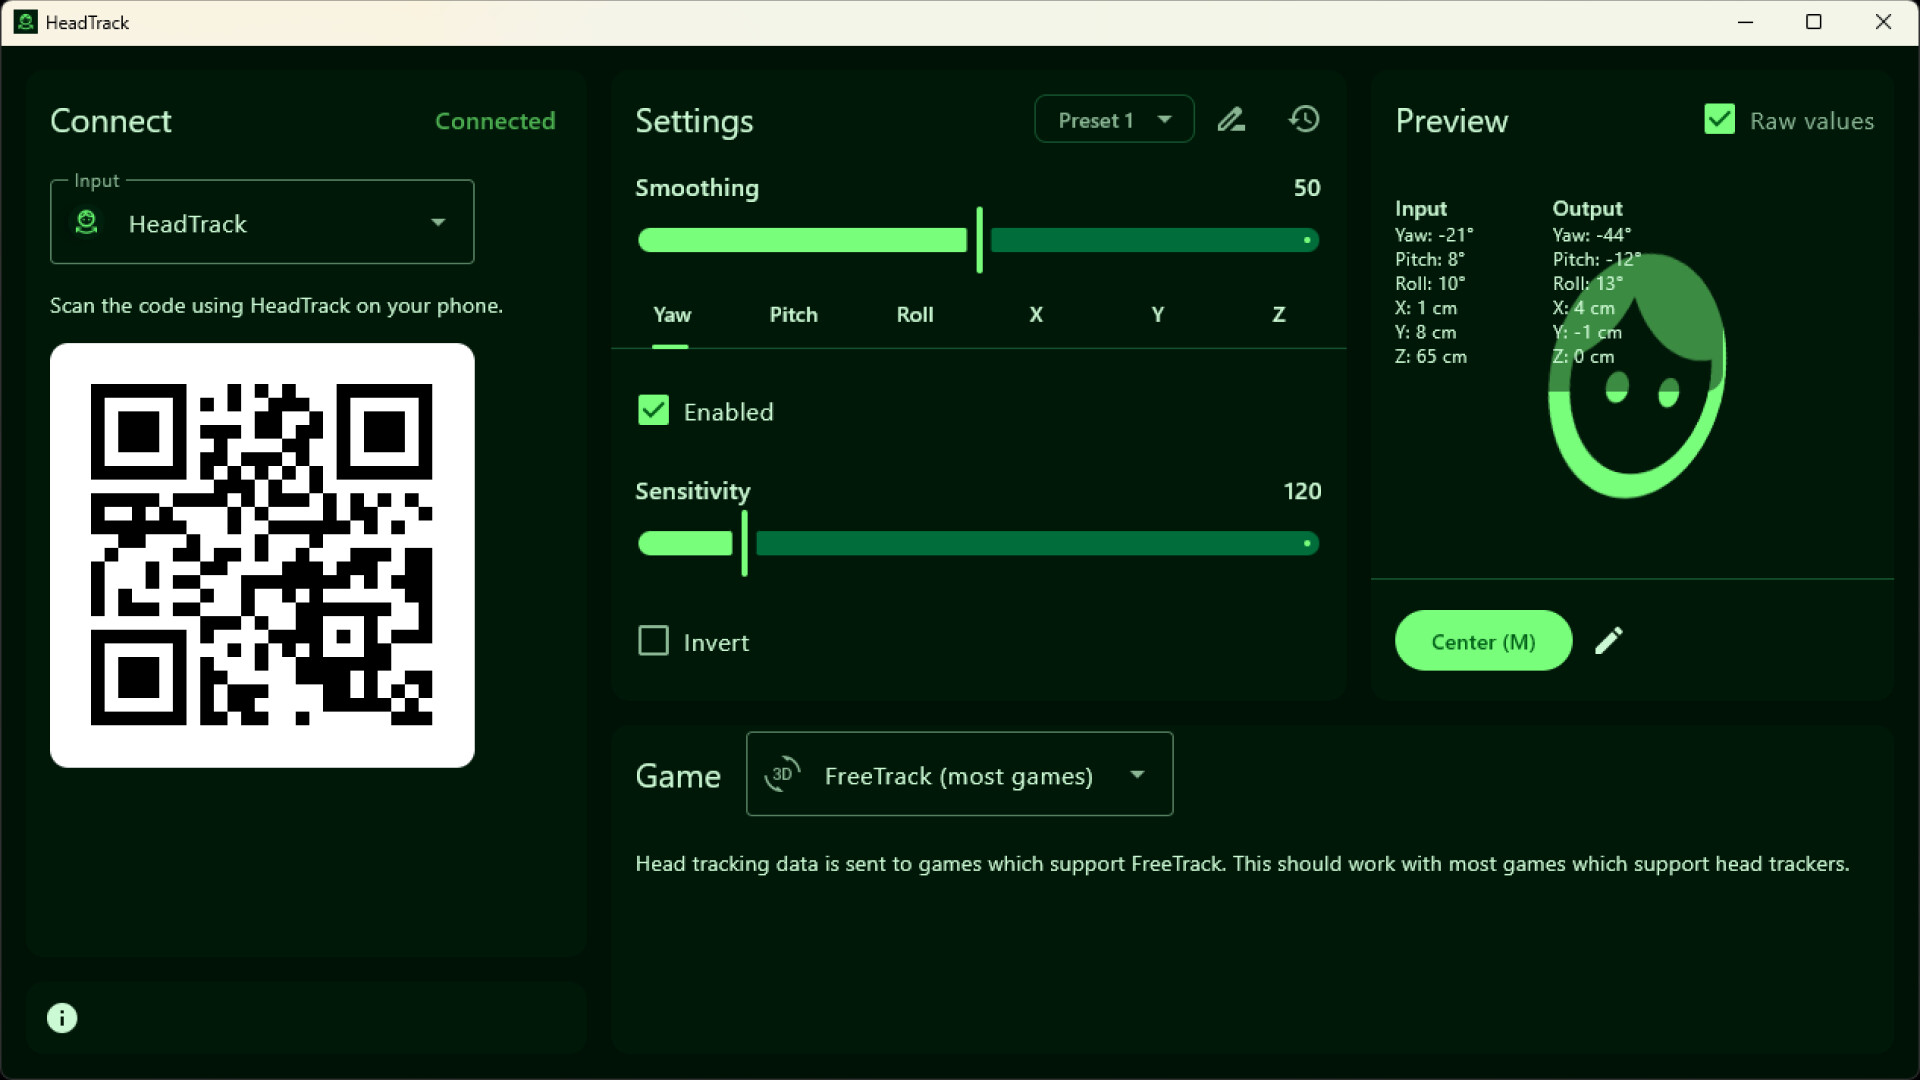Enable Invert for the Yaw axis

coord(653,640)
